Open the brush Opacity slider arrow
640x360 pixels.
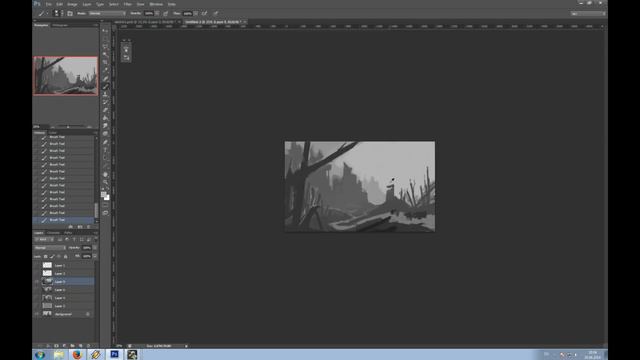(157, 13)
